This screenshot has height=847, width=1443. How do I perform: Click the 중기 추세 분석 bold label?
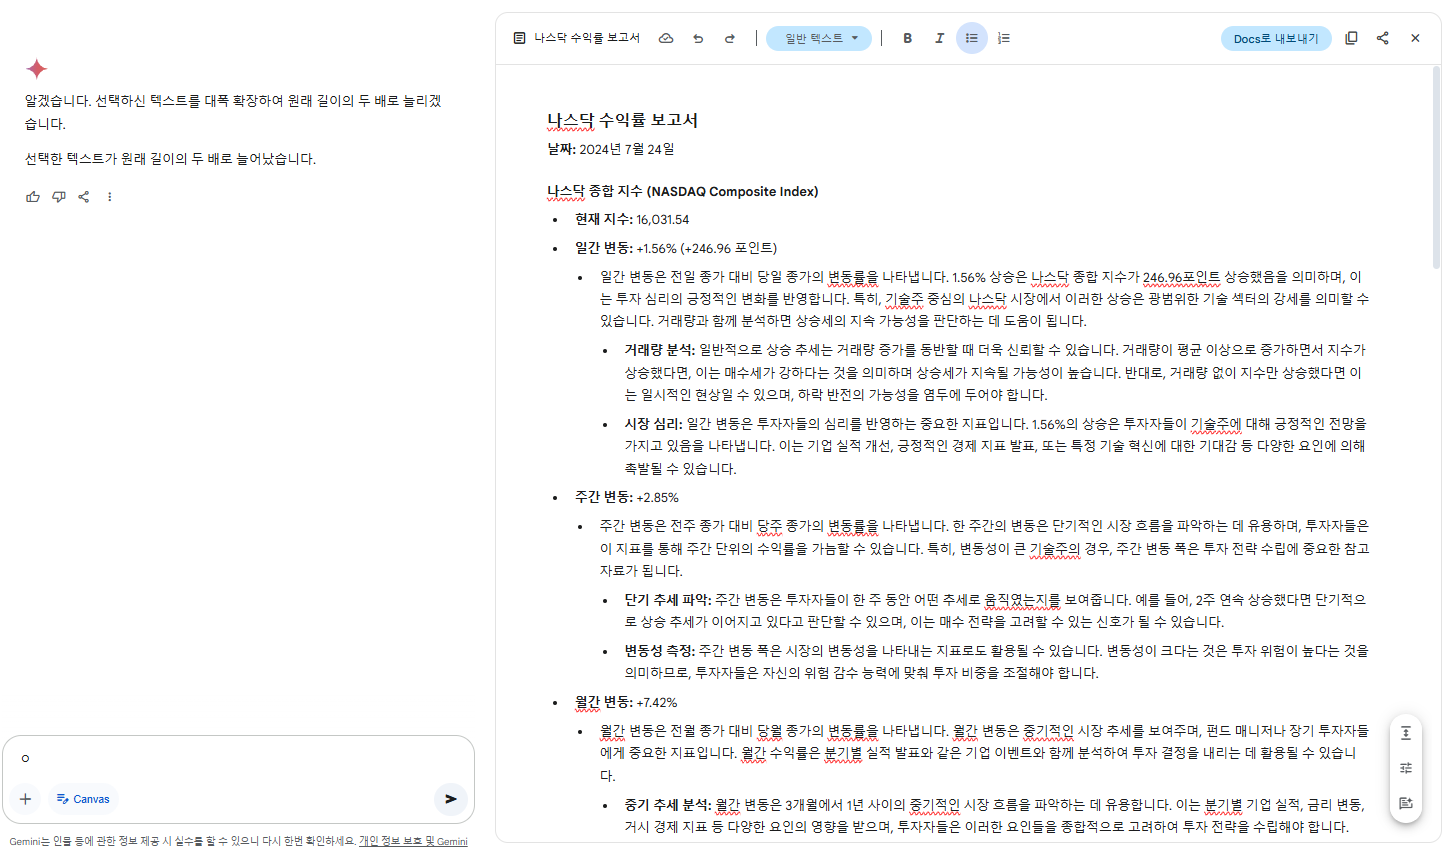pyautogui.click(x=668, y=805)
